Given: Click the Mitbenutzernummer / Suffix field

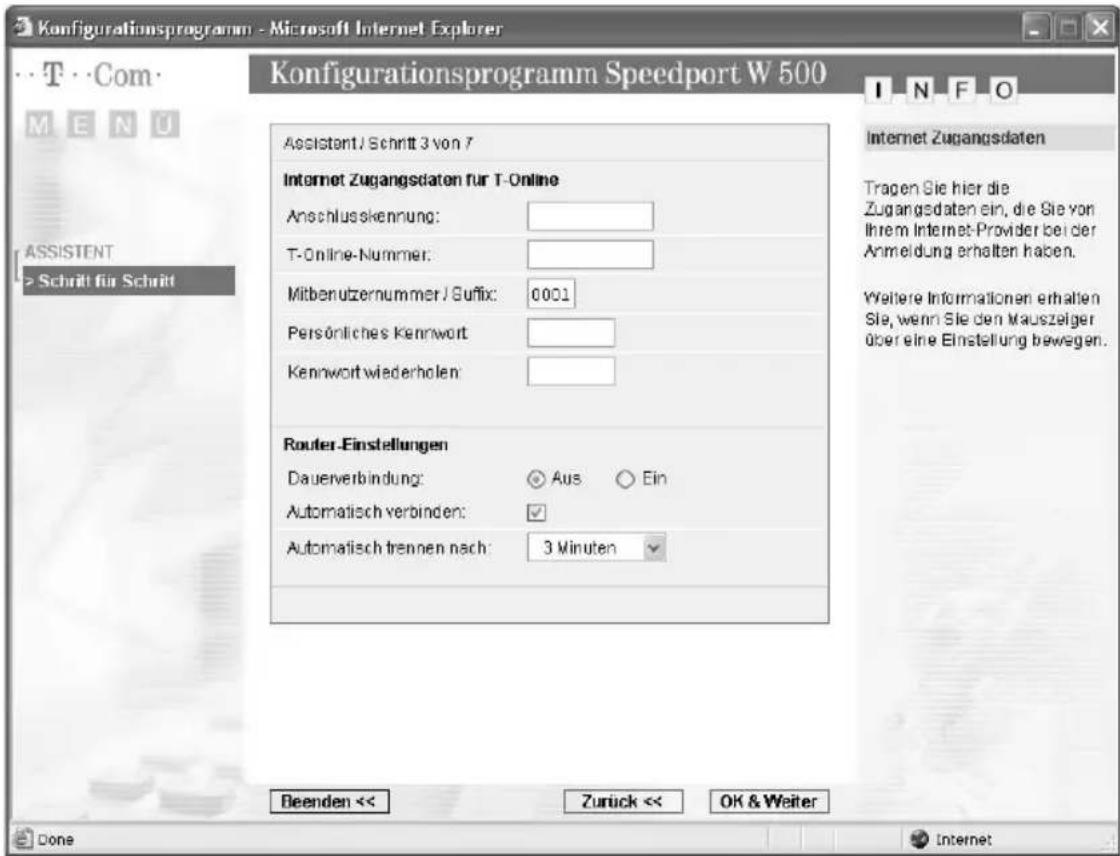Looking at the screenshot, I should pos(551,294).
